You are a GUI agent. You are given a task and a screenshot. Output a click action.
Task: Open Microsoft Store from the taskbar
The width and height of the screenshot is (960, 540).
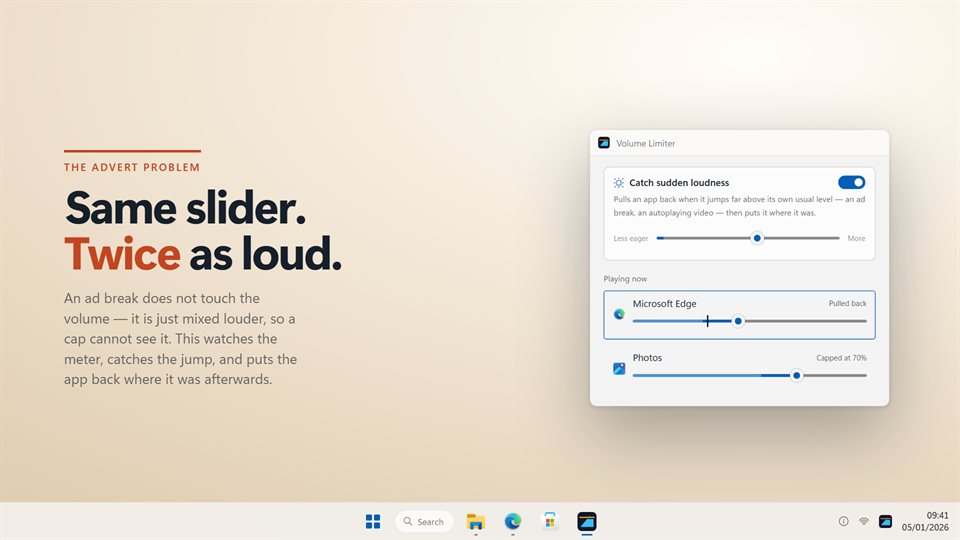[550, 522]
